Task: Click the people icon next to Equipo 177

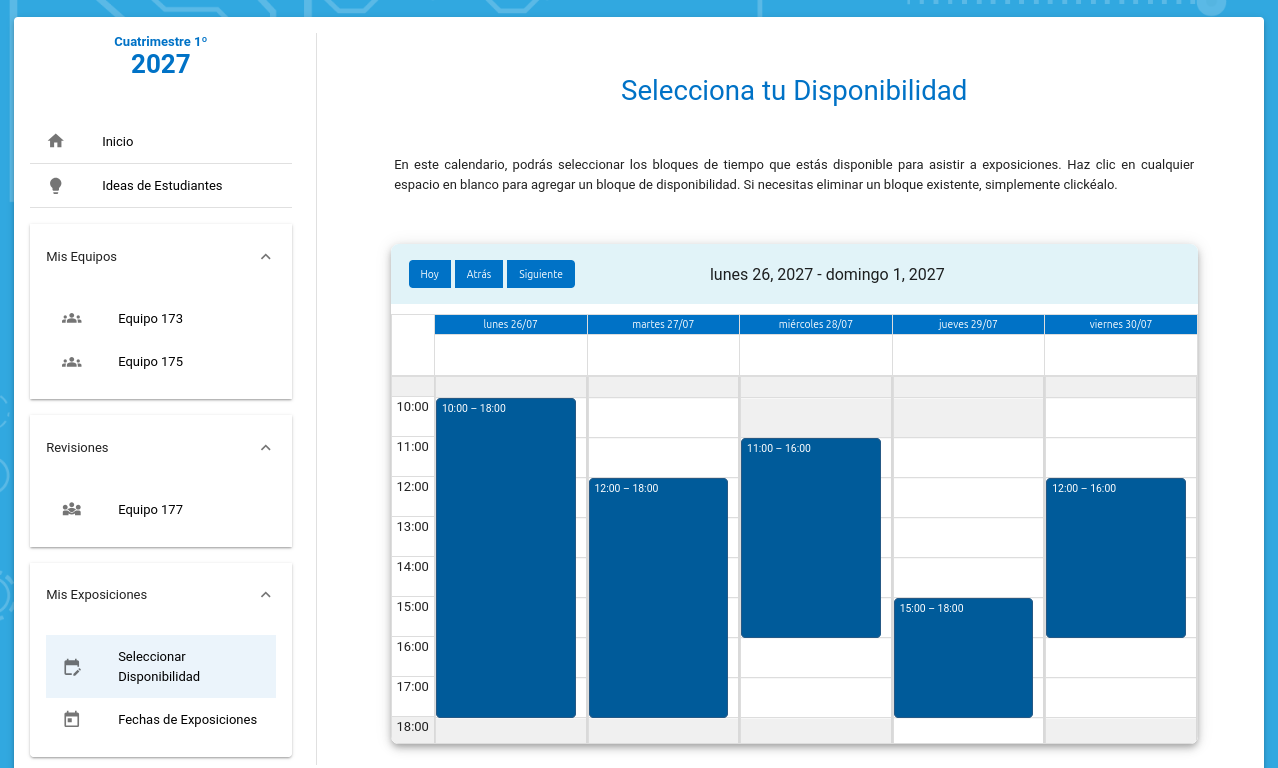Action: click(x=71, y=509)
